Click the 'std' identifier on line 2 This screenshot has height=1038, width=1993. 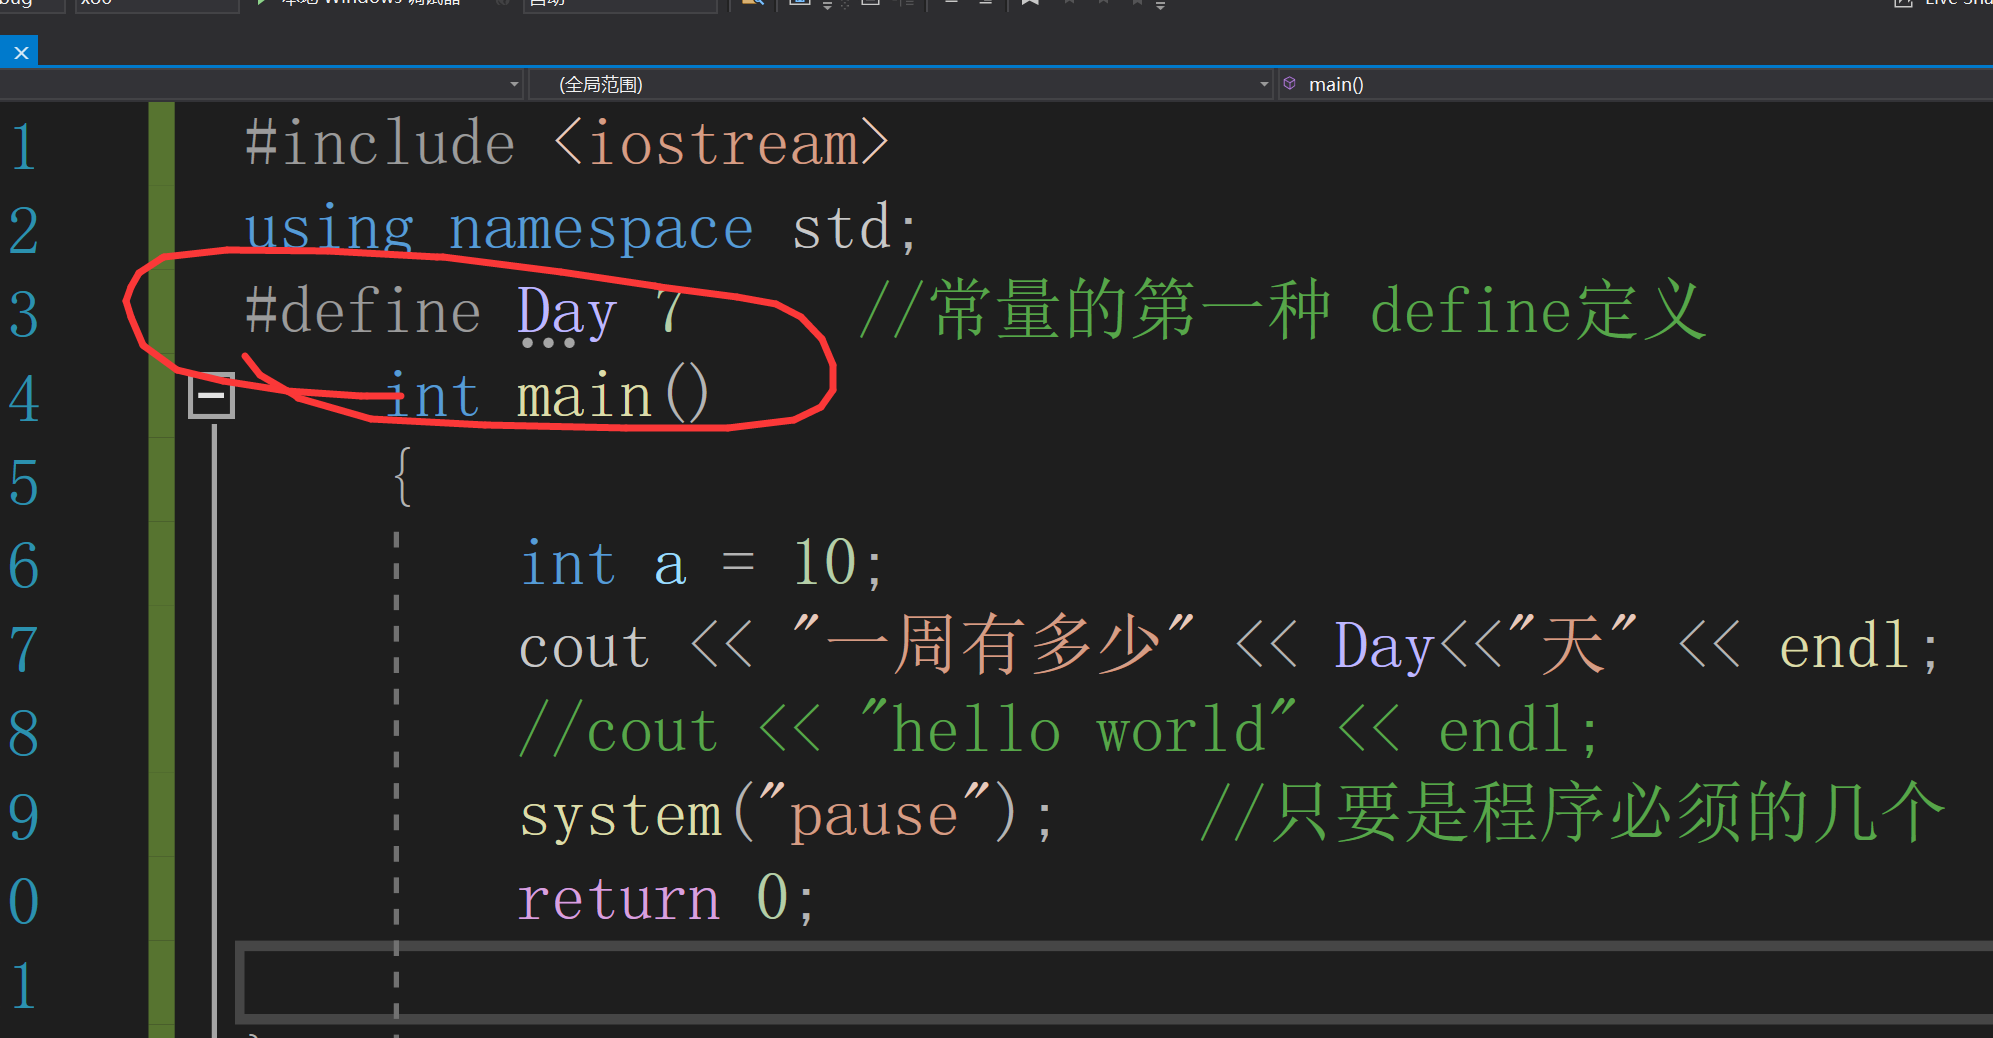(841, 228)
